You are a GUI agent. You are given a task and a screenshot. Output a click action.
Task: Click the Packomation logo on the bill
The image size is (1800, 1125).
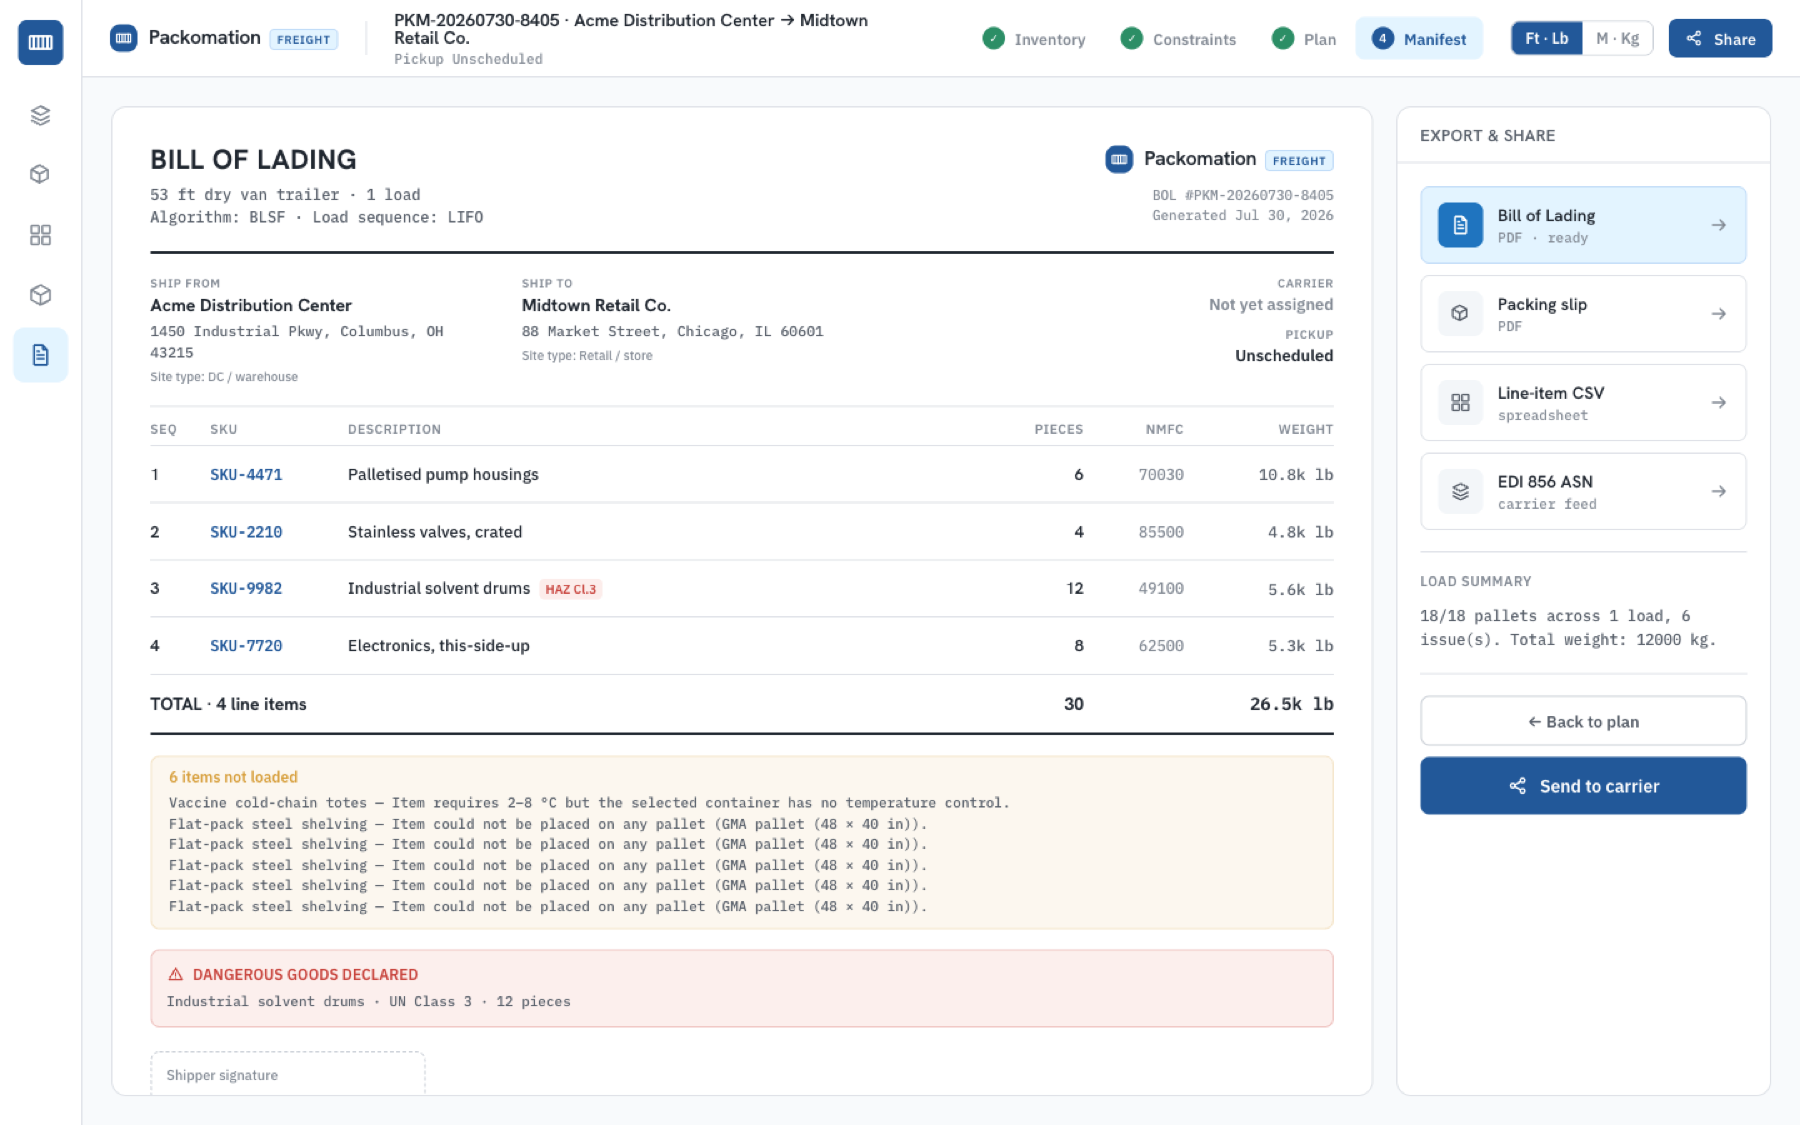tap(1119, 159)
